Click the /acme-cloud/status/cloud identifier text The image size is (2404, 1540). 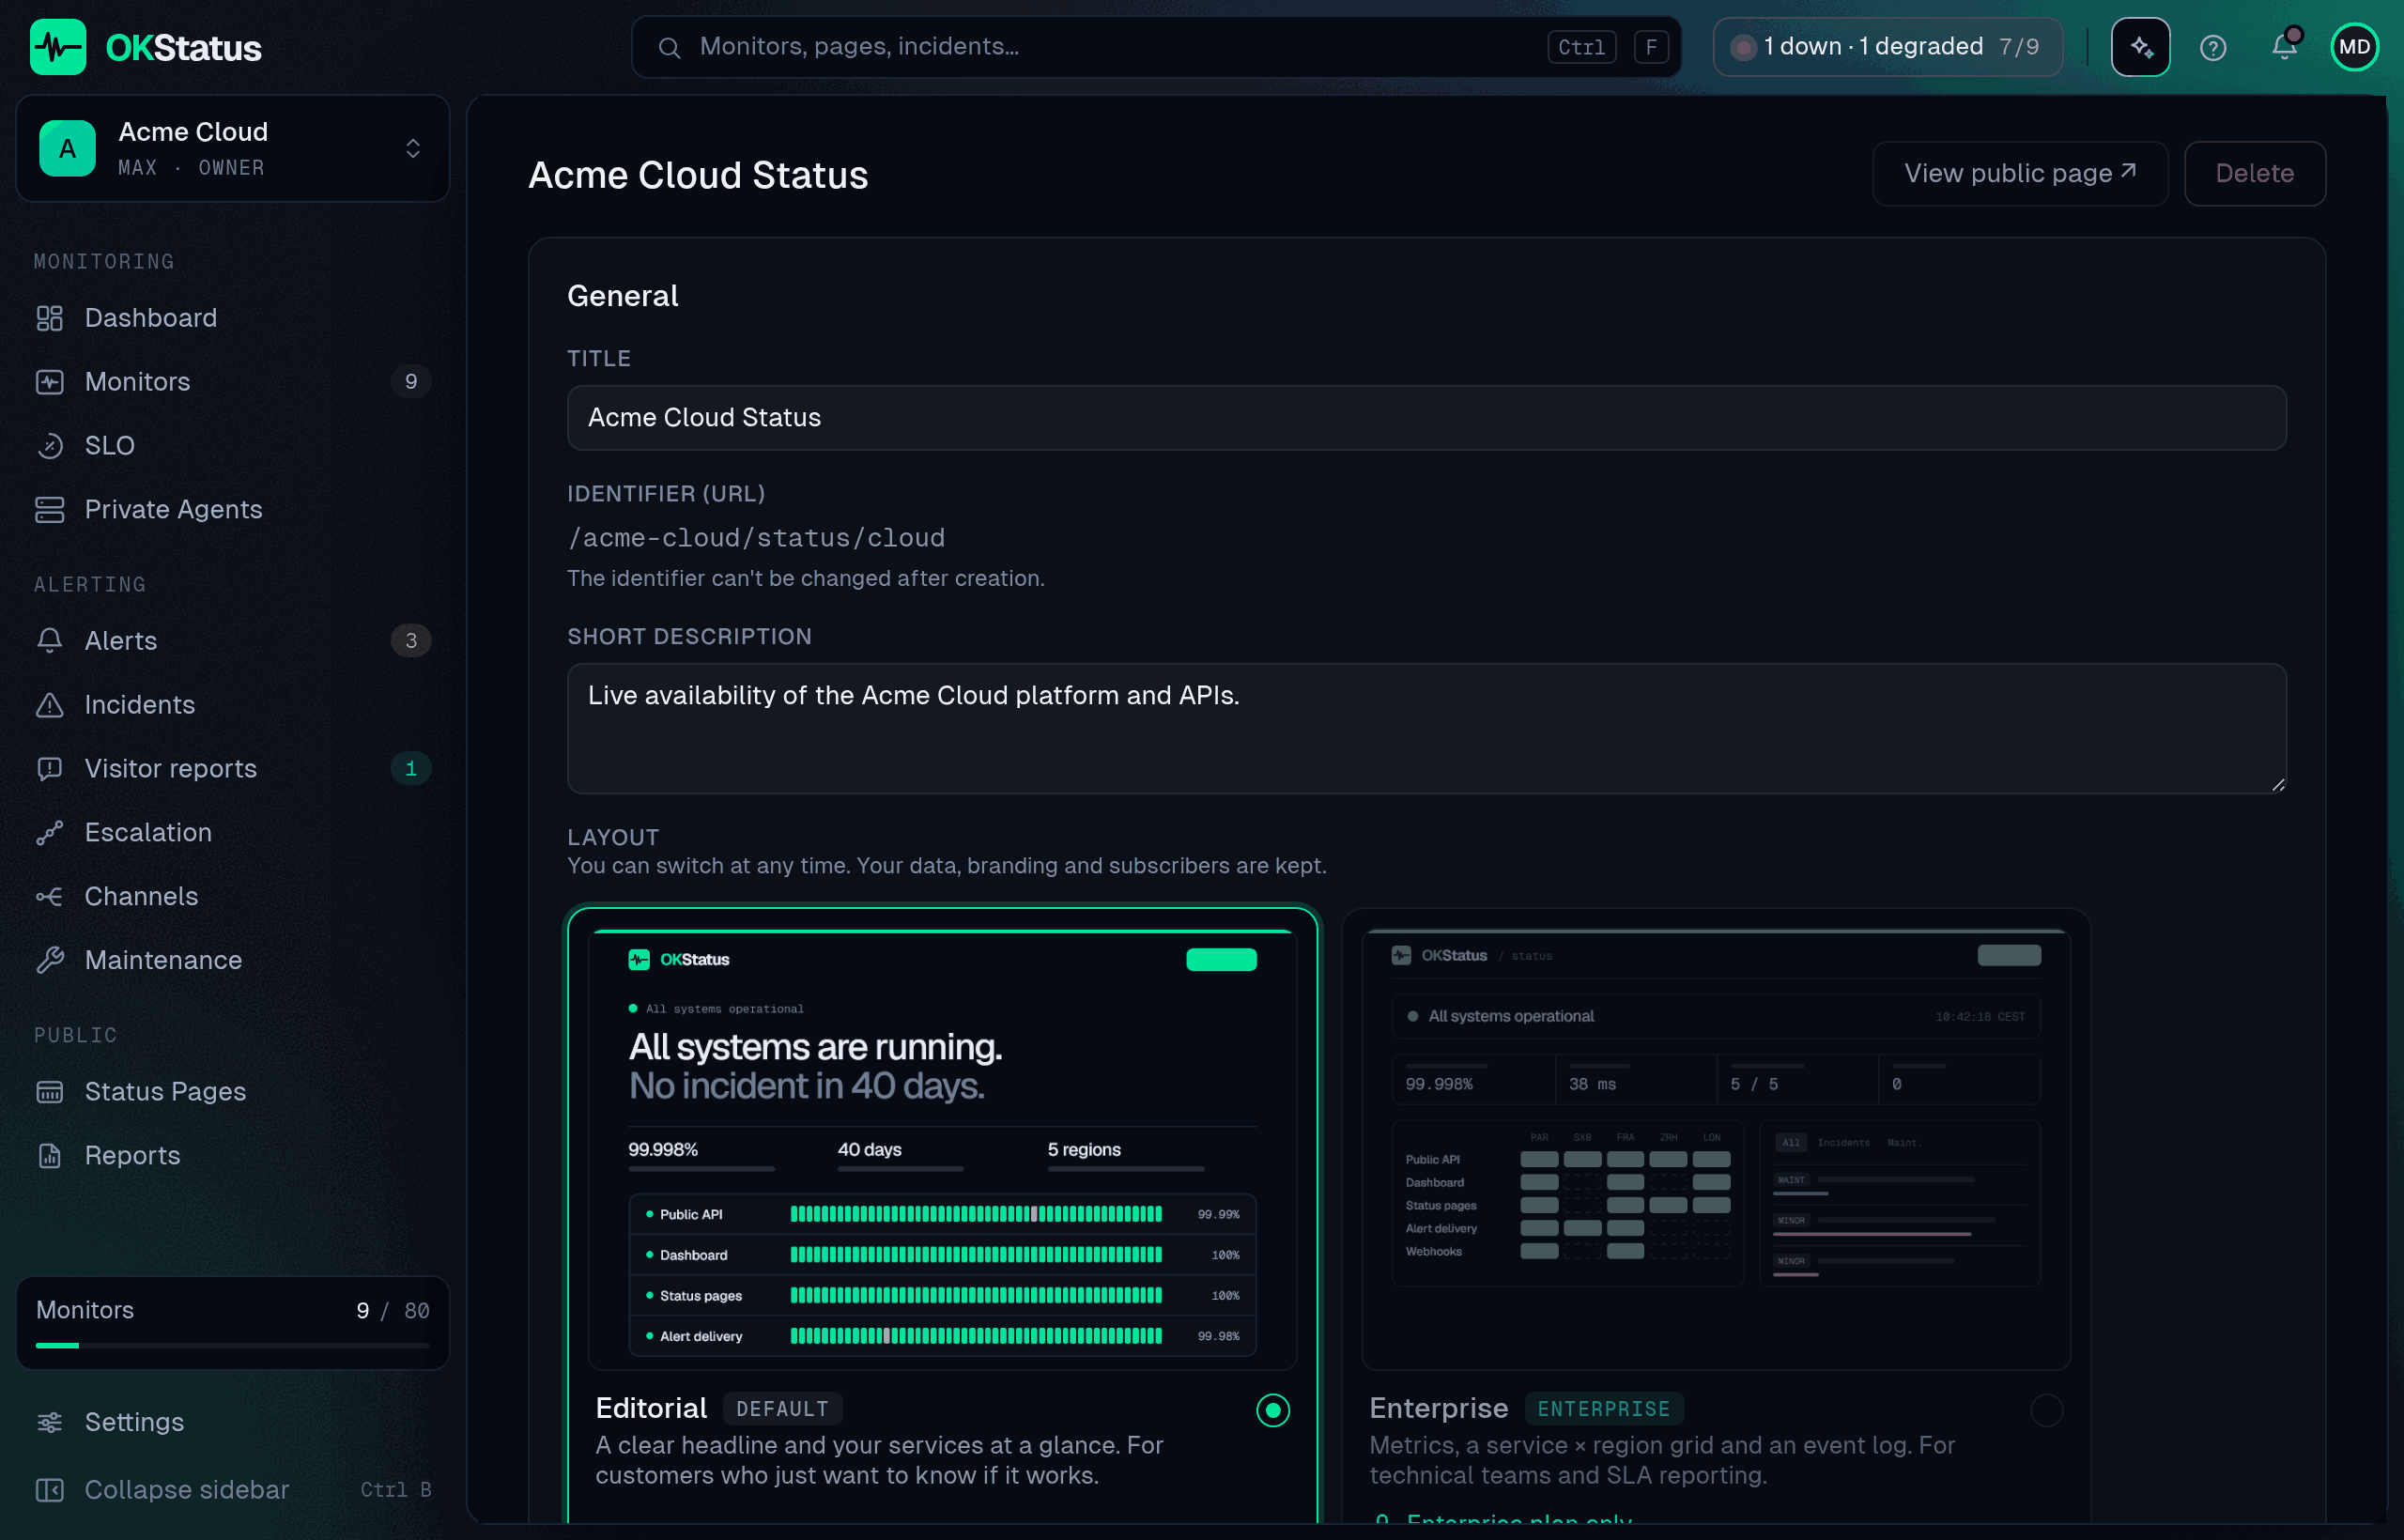(756, 538)
